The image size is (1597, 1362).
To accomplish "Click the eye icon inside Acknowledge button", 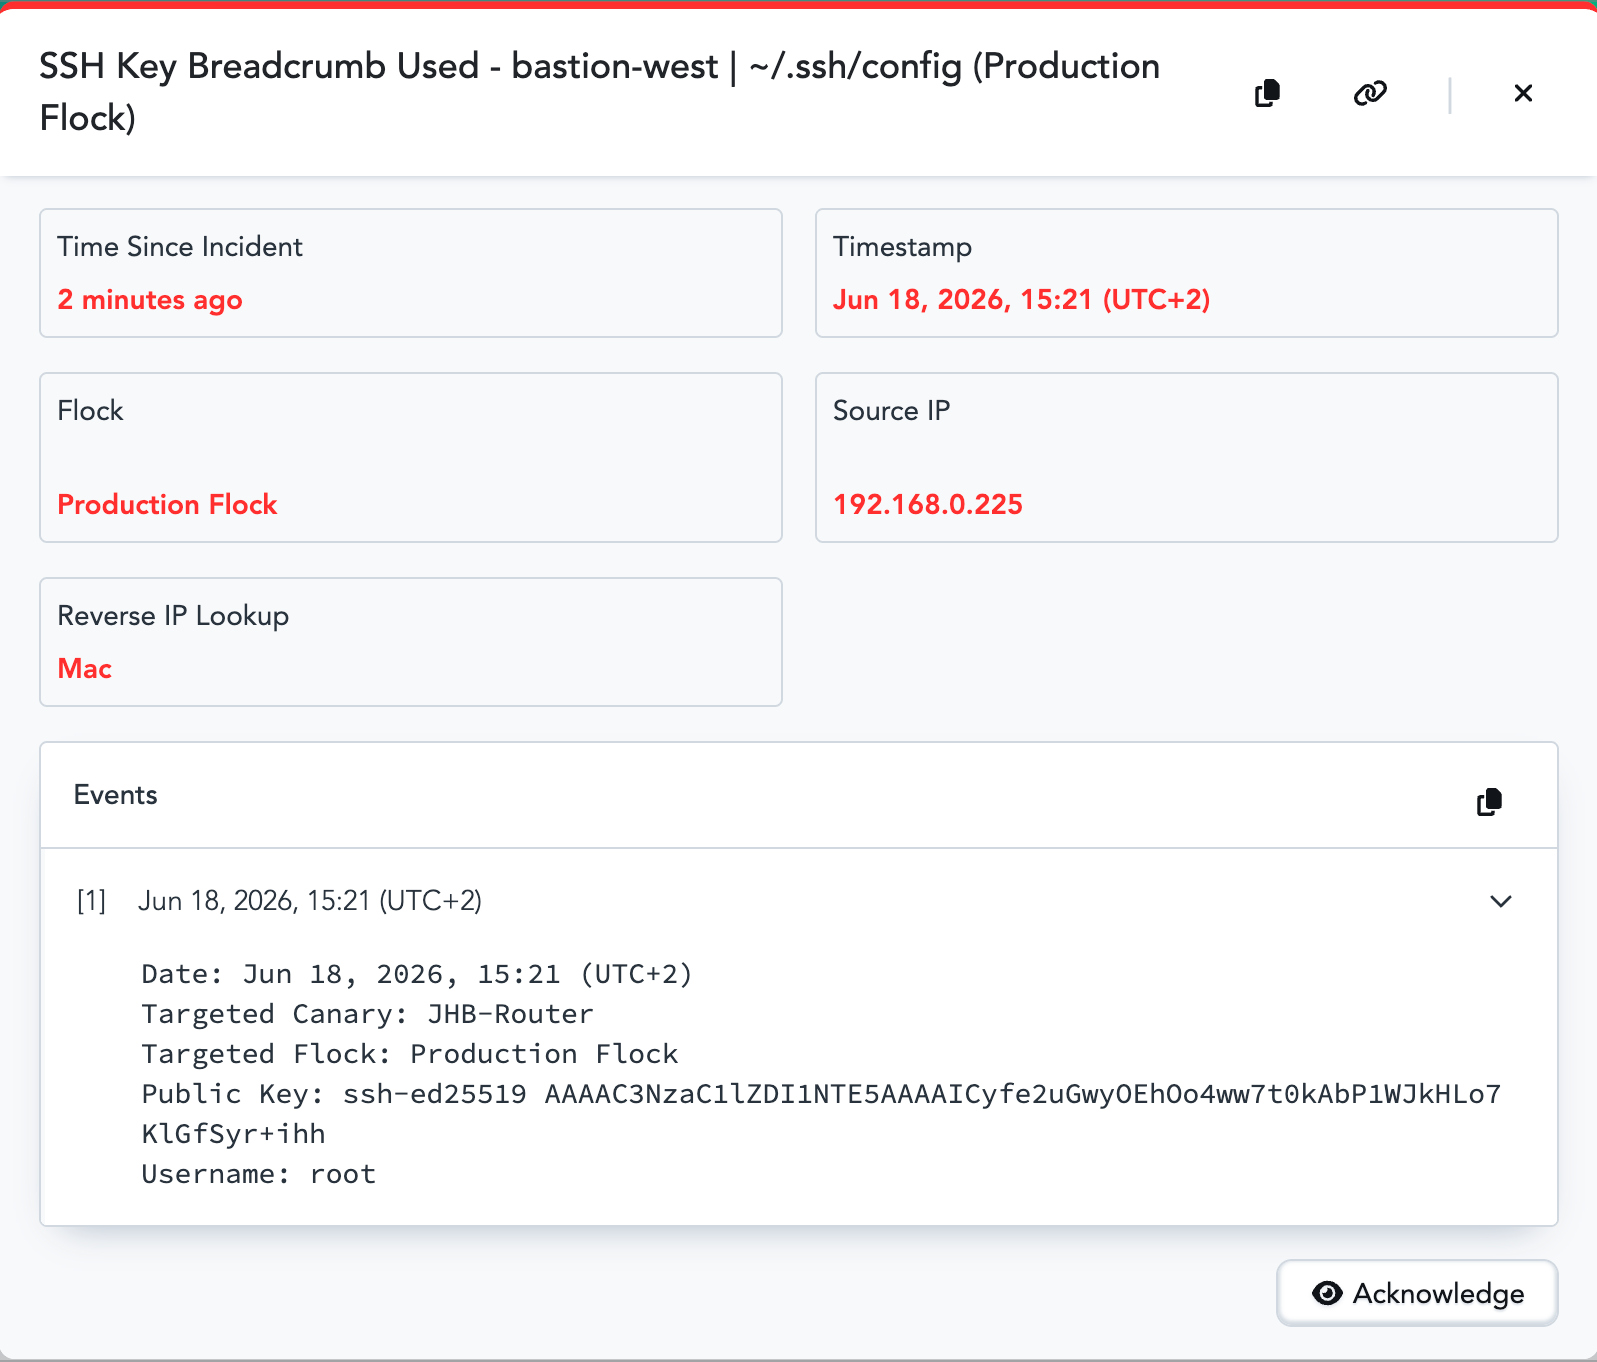I will (1327, 1293).
